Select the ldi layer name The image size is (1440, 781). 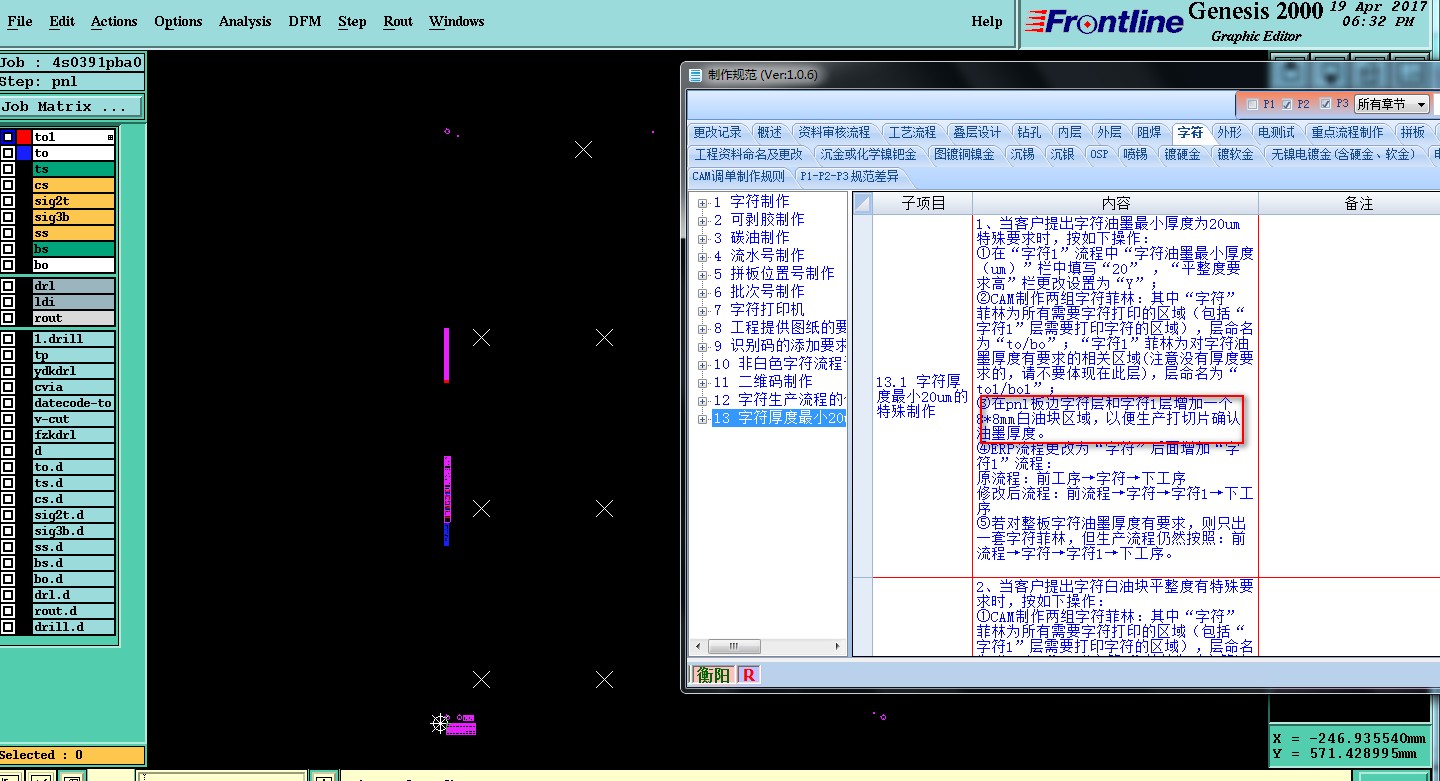click(x=74, y=302)
